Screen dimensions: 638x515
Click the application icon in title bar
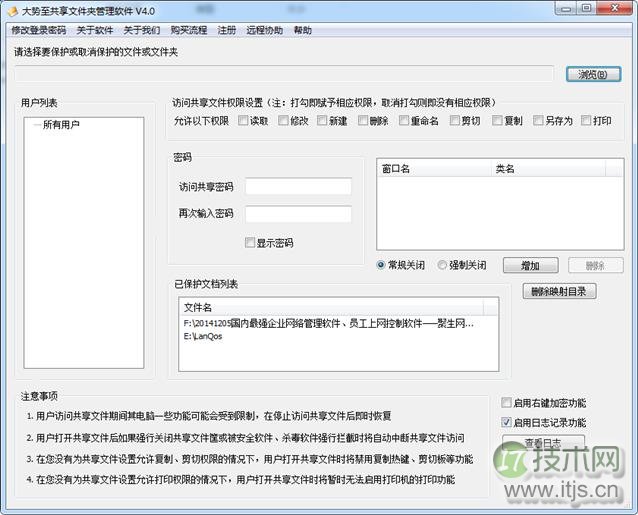(x=13, y=11)
